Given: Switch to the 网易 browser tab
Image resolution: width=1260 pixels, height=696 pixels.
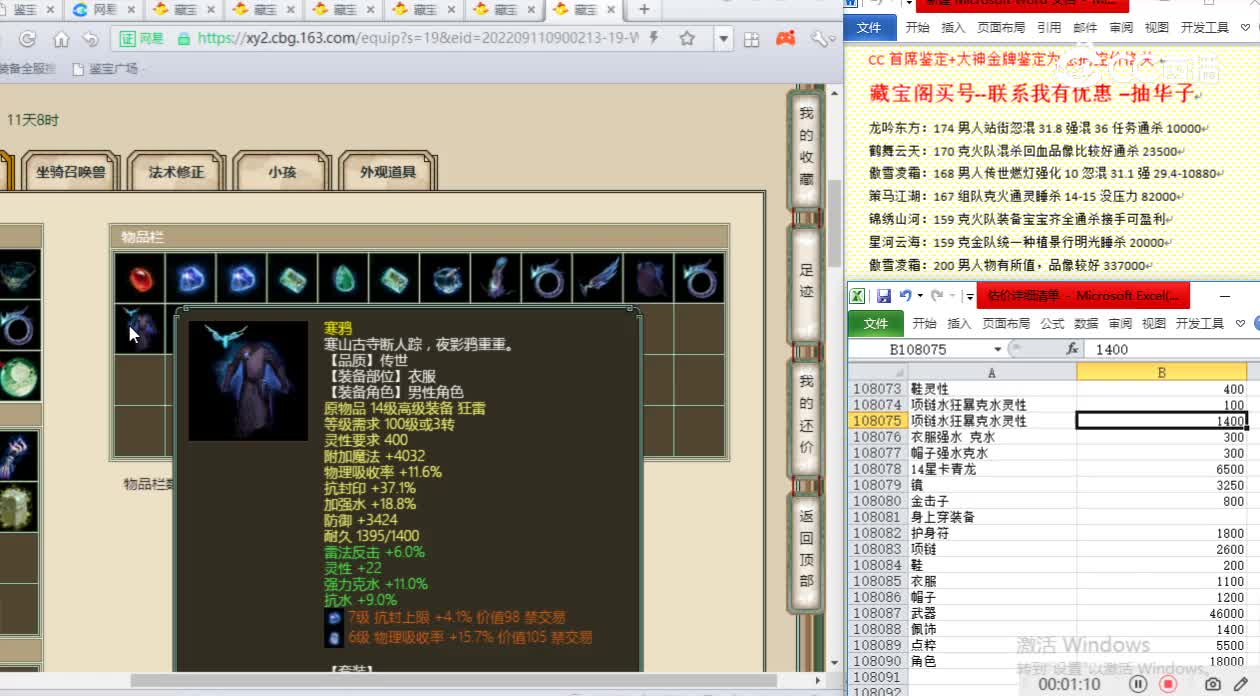Looking at the screenshot, I should coord(104,10).
